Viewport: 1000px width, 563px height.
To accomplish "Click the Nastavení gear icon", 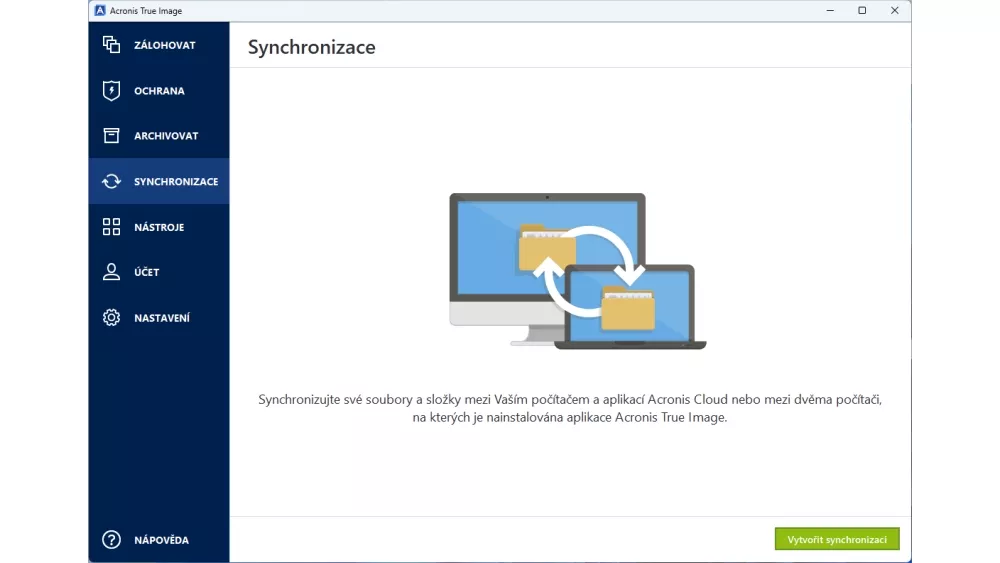I will [x=111, y=318].
